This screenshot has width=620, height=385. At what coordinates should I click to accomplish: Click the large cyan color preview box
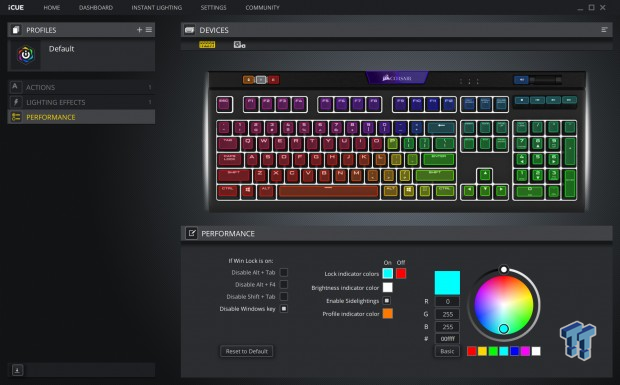(447, 283)
